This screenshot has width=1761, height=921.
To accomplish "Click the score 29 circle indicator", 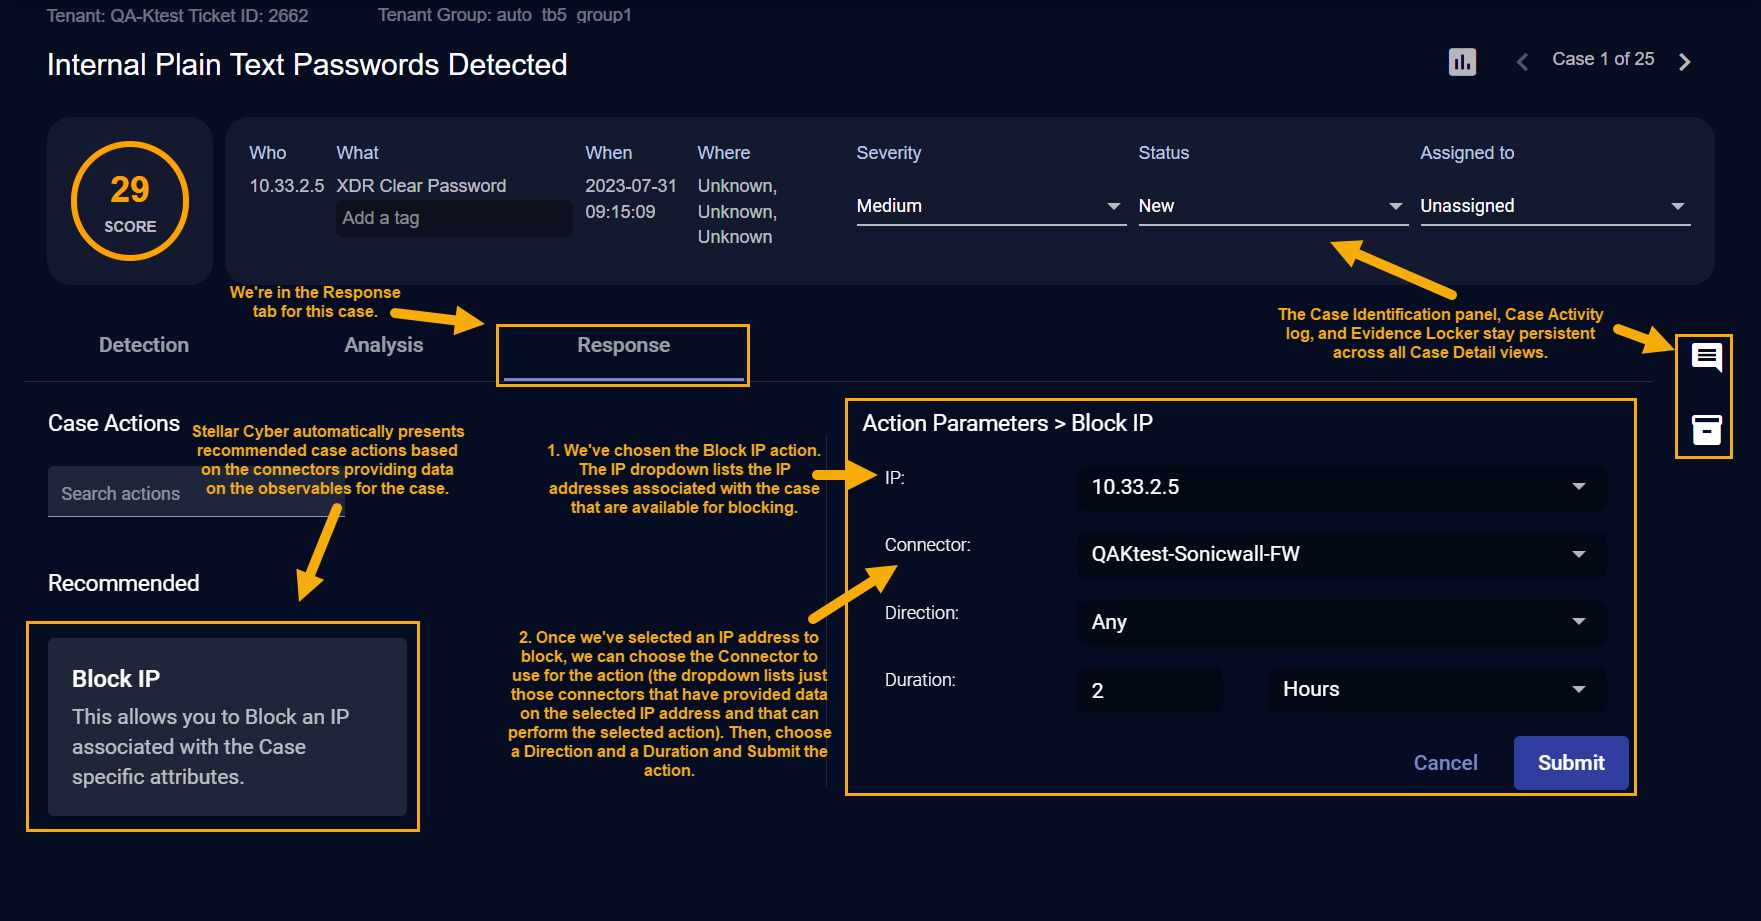I will click(x=130, y=201).
